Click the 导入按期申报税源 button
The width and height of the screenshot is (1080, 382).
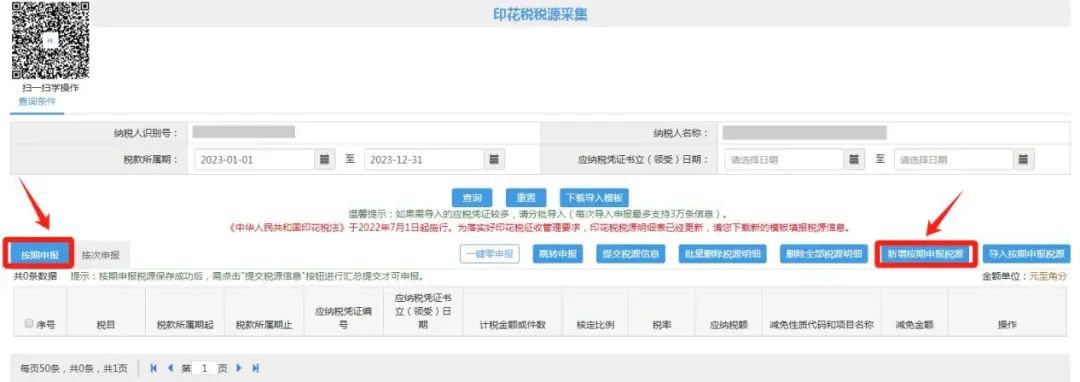(x=1026, y=254)
